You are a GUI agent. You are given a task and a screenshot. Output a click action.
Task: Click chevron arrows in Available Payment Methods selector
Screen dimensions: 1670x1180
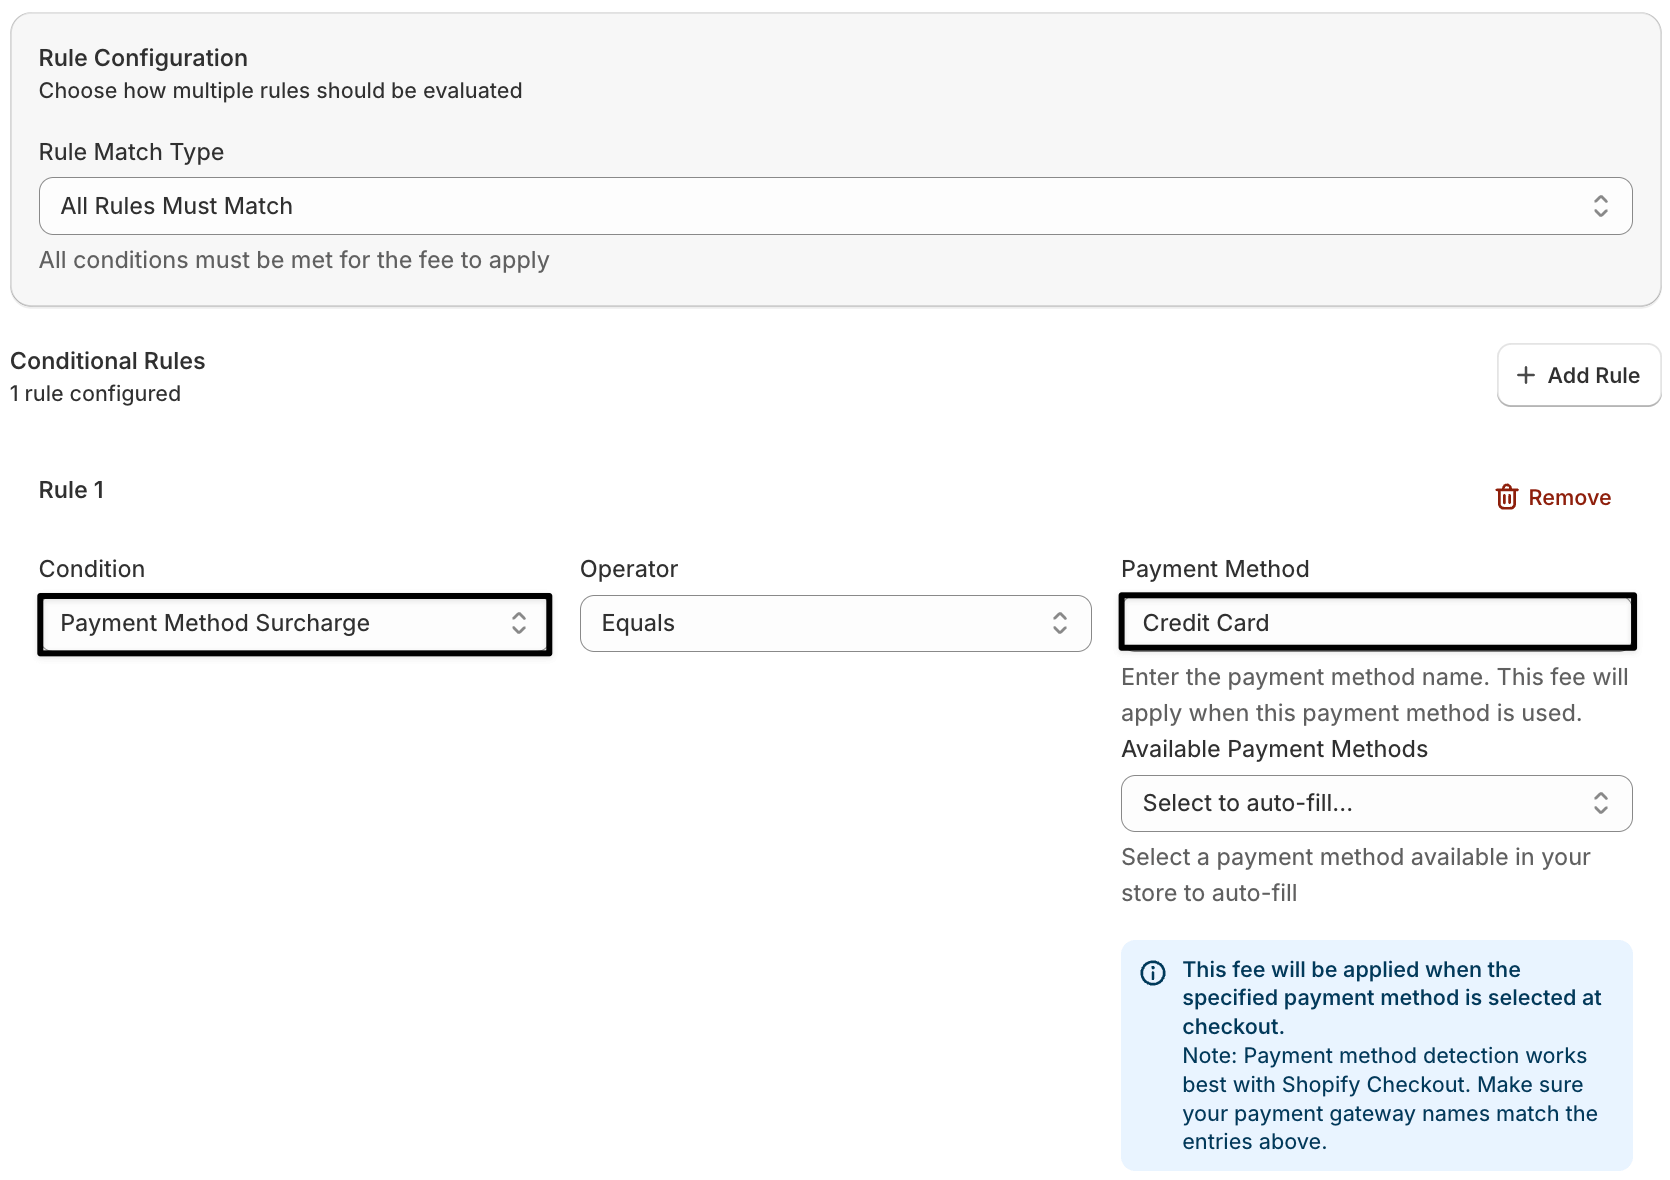[x=1600, y=803]
